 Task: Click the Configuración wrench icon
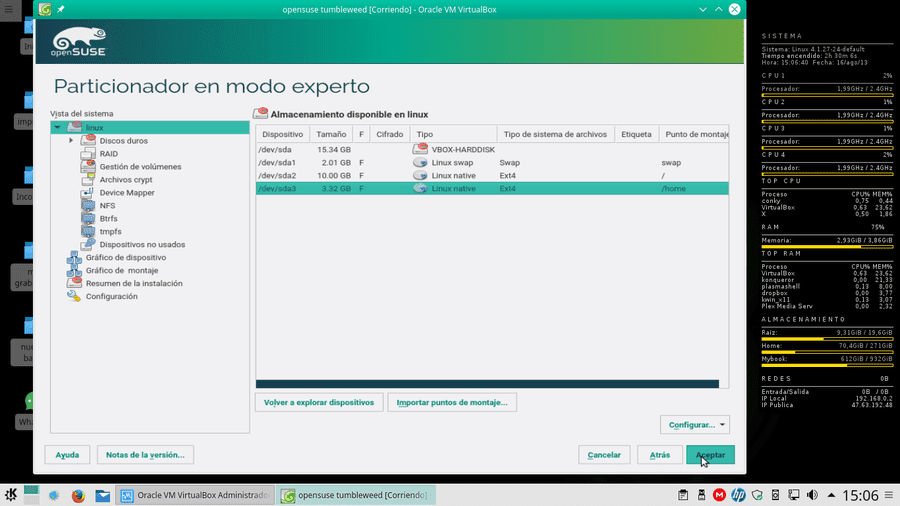pyautogui.click(x=73, y=296)
